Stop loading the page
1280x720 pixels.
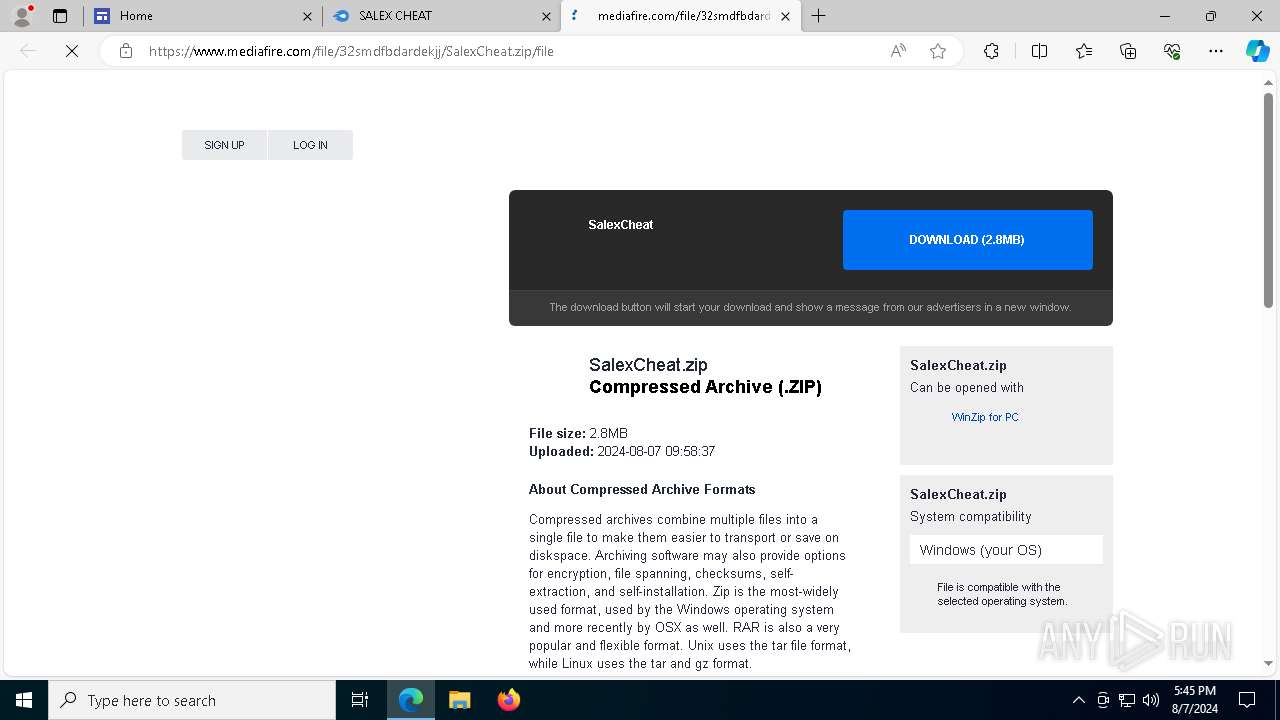pyautogui.click(x=72, y=51)
